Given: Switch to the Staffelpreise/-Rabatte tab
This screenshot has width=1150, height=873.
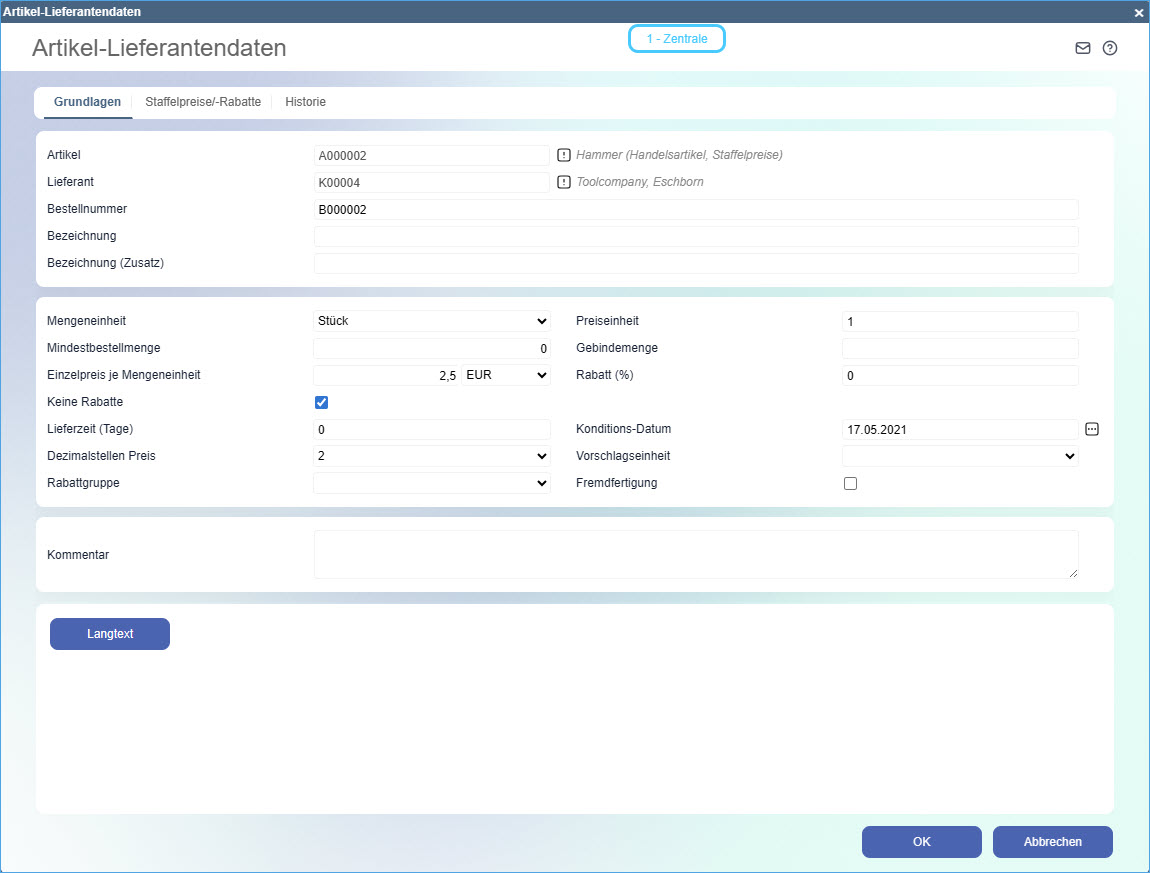Looking at the screenshot, I should (203, 102).
